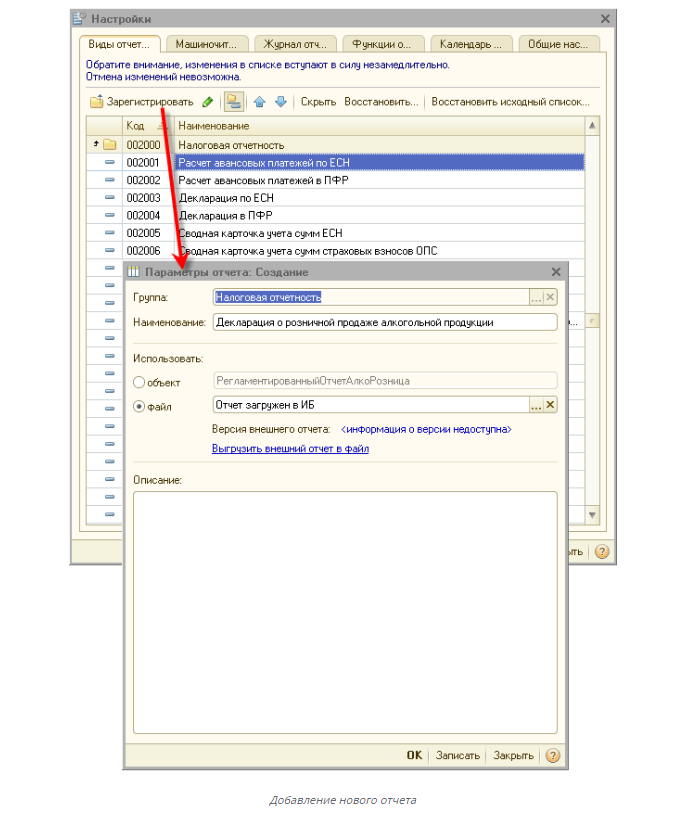680x825 pixels.
Task: Click the move up arrow icon
Action: (260, 102)
